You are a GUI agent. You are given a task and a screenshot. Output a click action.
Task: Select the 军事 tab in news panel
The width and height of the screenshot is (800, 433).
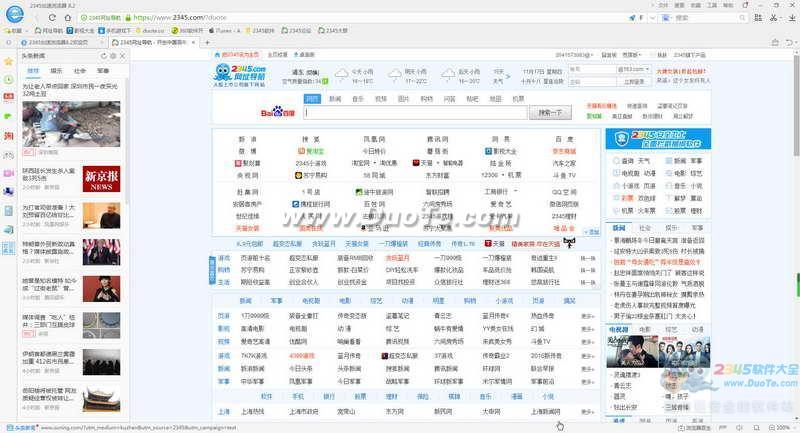(103, 70)
